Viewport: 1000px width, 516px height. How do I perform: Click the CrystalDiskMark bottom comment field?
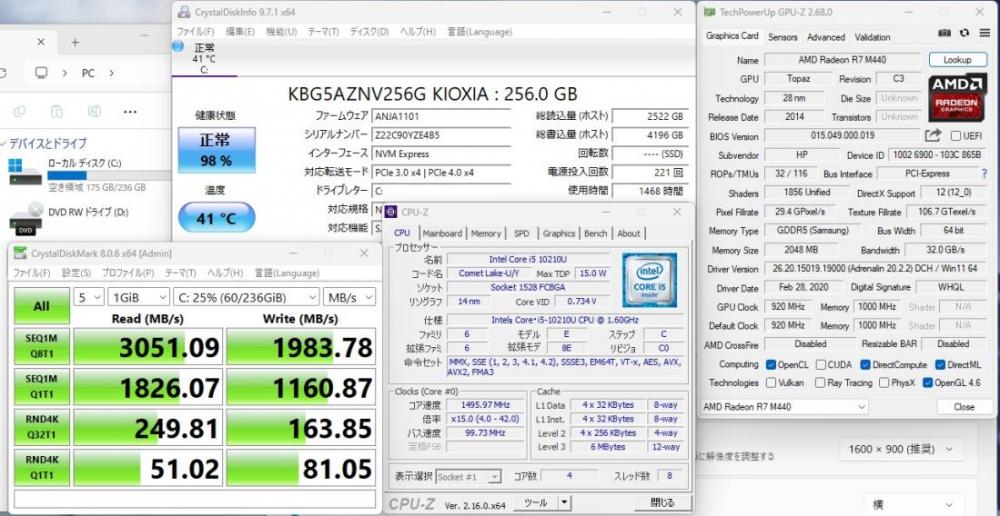pyautogui.click(x=195, y=498)
